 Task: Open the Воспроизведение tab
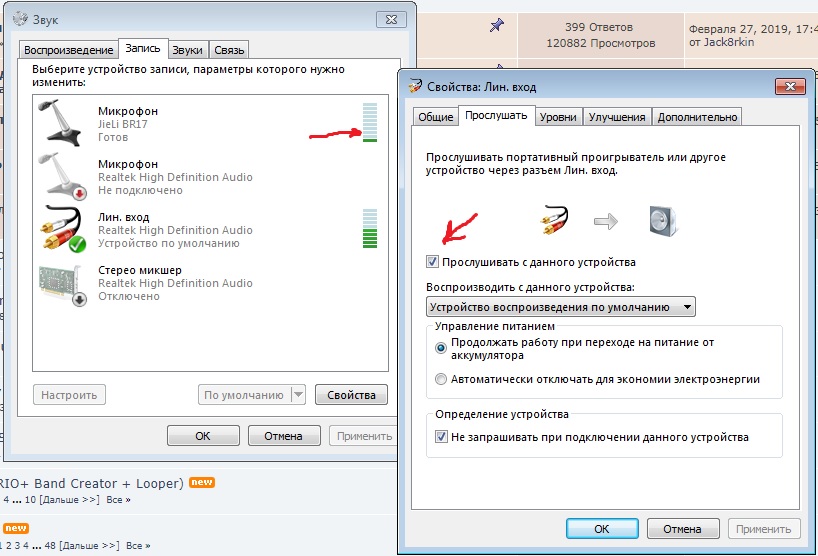tap(68, 50)
